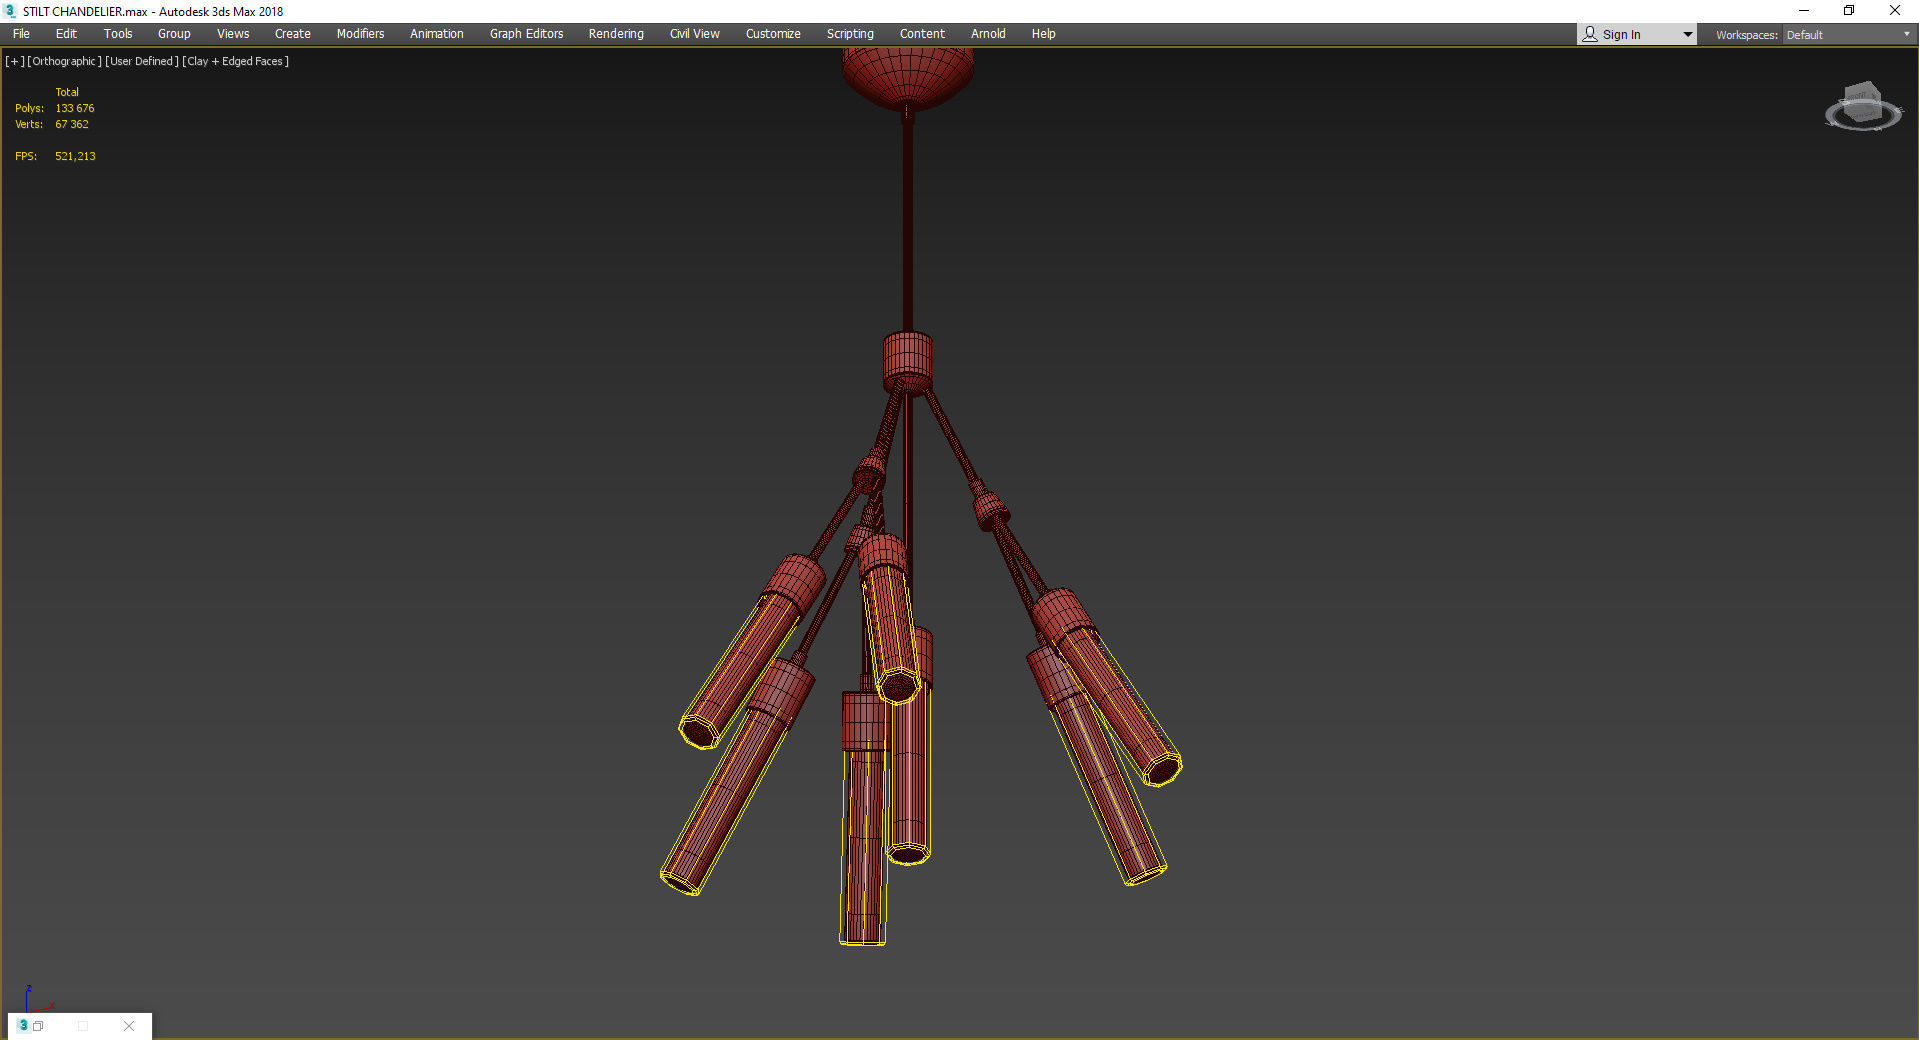Open the Clay + Edged Faces shading menu
The height and width of the screenshot is (1040, 1919).
pos(236,61)
